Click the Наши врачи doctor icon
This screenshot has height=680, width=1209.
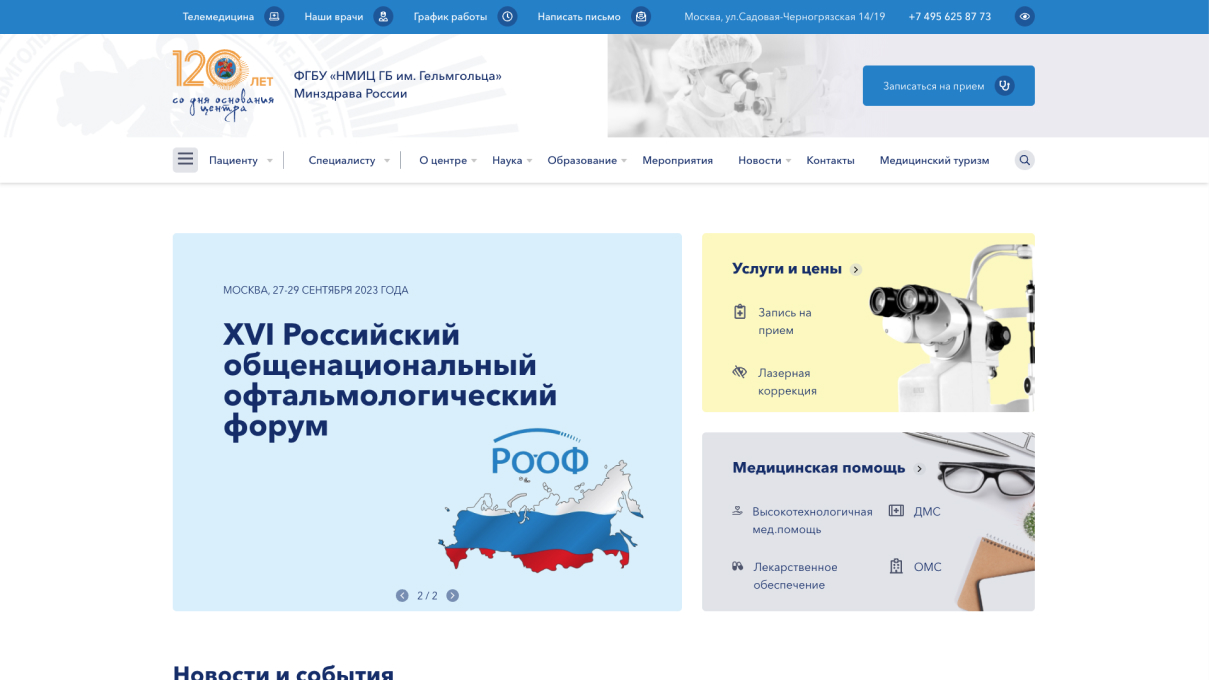point(383,17)
